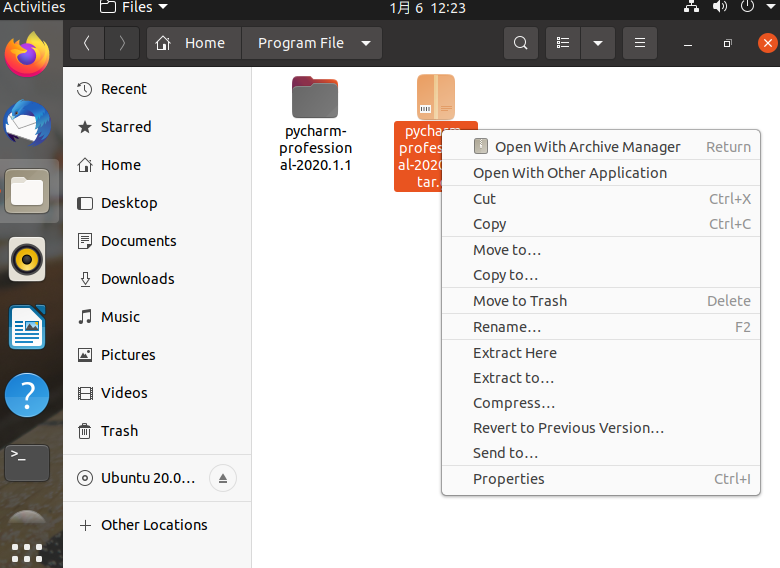The height and width of the screenshot is (568, 780).
Task: Choose Open With Other Application
Action: [601, 173]
